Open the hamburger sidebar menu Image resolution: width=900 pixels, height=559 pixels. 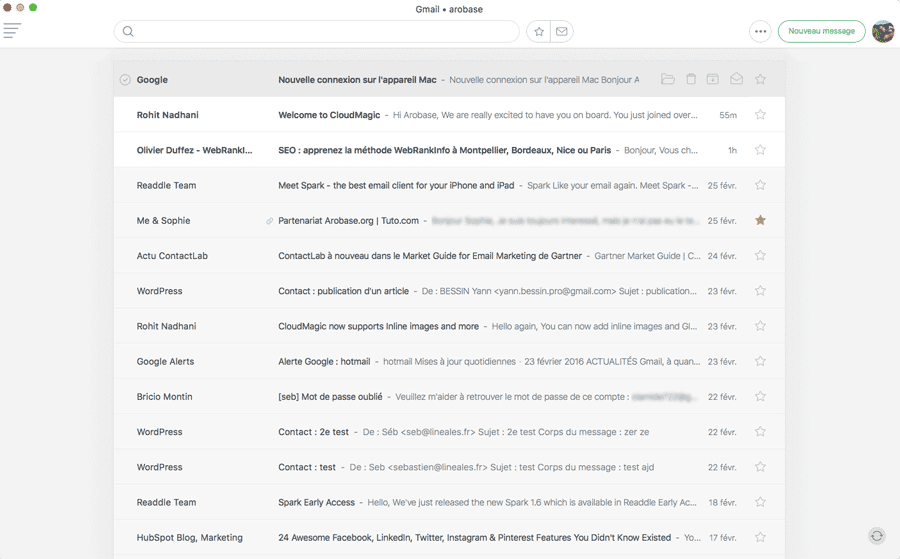(12, 30)
